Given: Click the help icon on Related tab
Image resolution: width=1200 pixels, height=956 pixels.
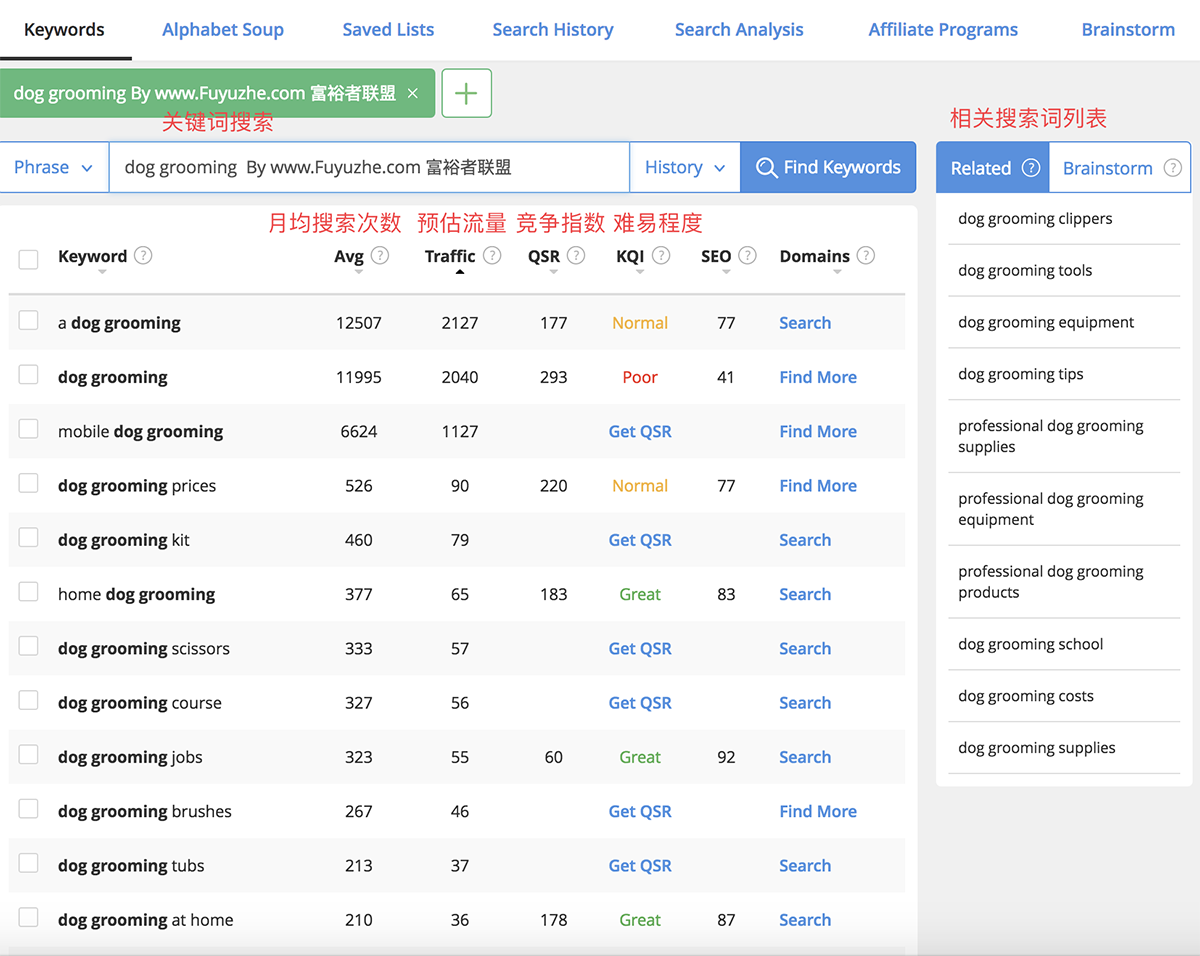Looking at the screenshot, I should pyautogui.click(x=1031, y=168).
